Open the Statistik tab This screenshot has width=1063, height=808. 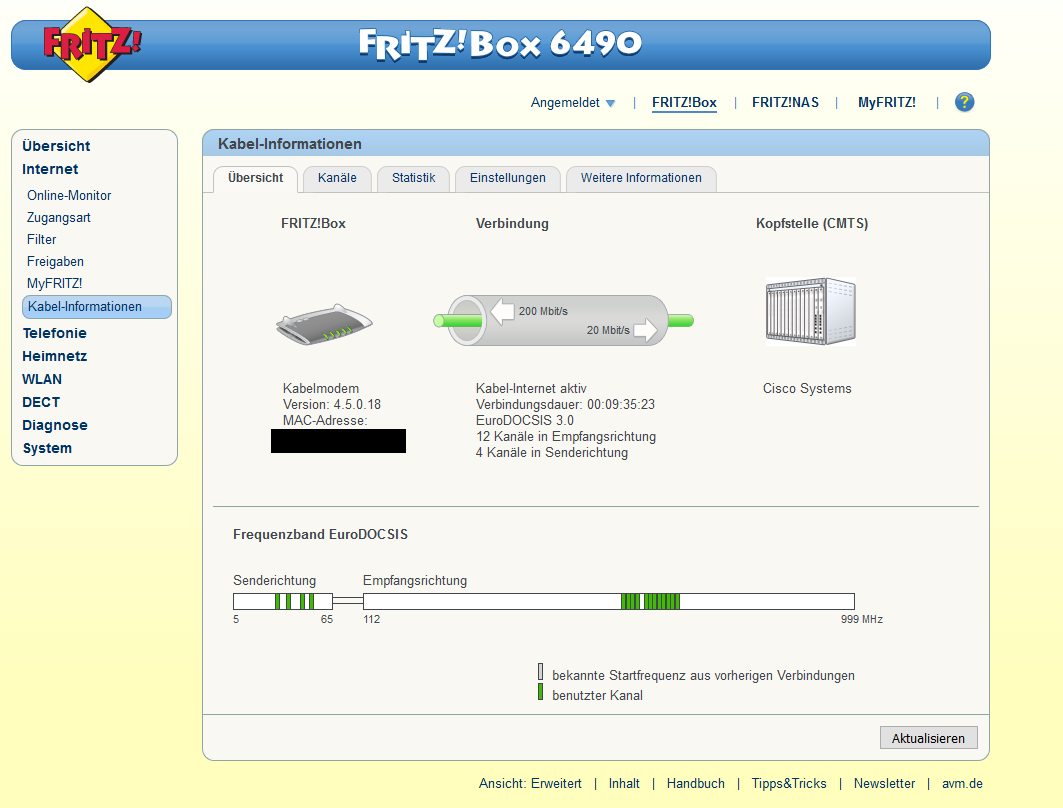pyautogui.click(x=413, y=178)
